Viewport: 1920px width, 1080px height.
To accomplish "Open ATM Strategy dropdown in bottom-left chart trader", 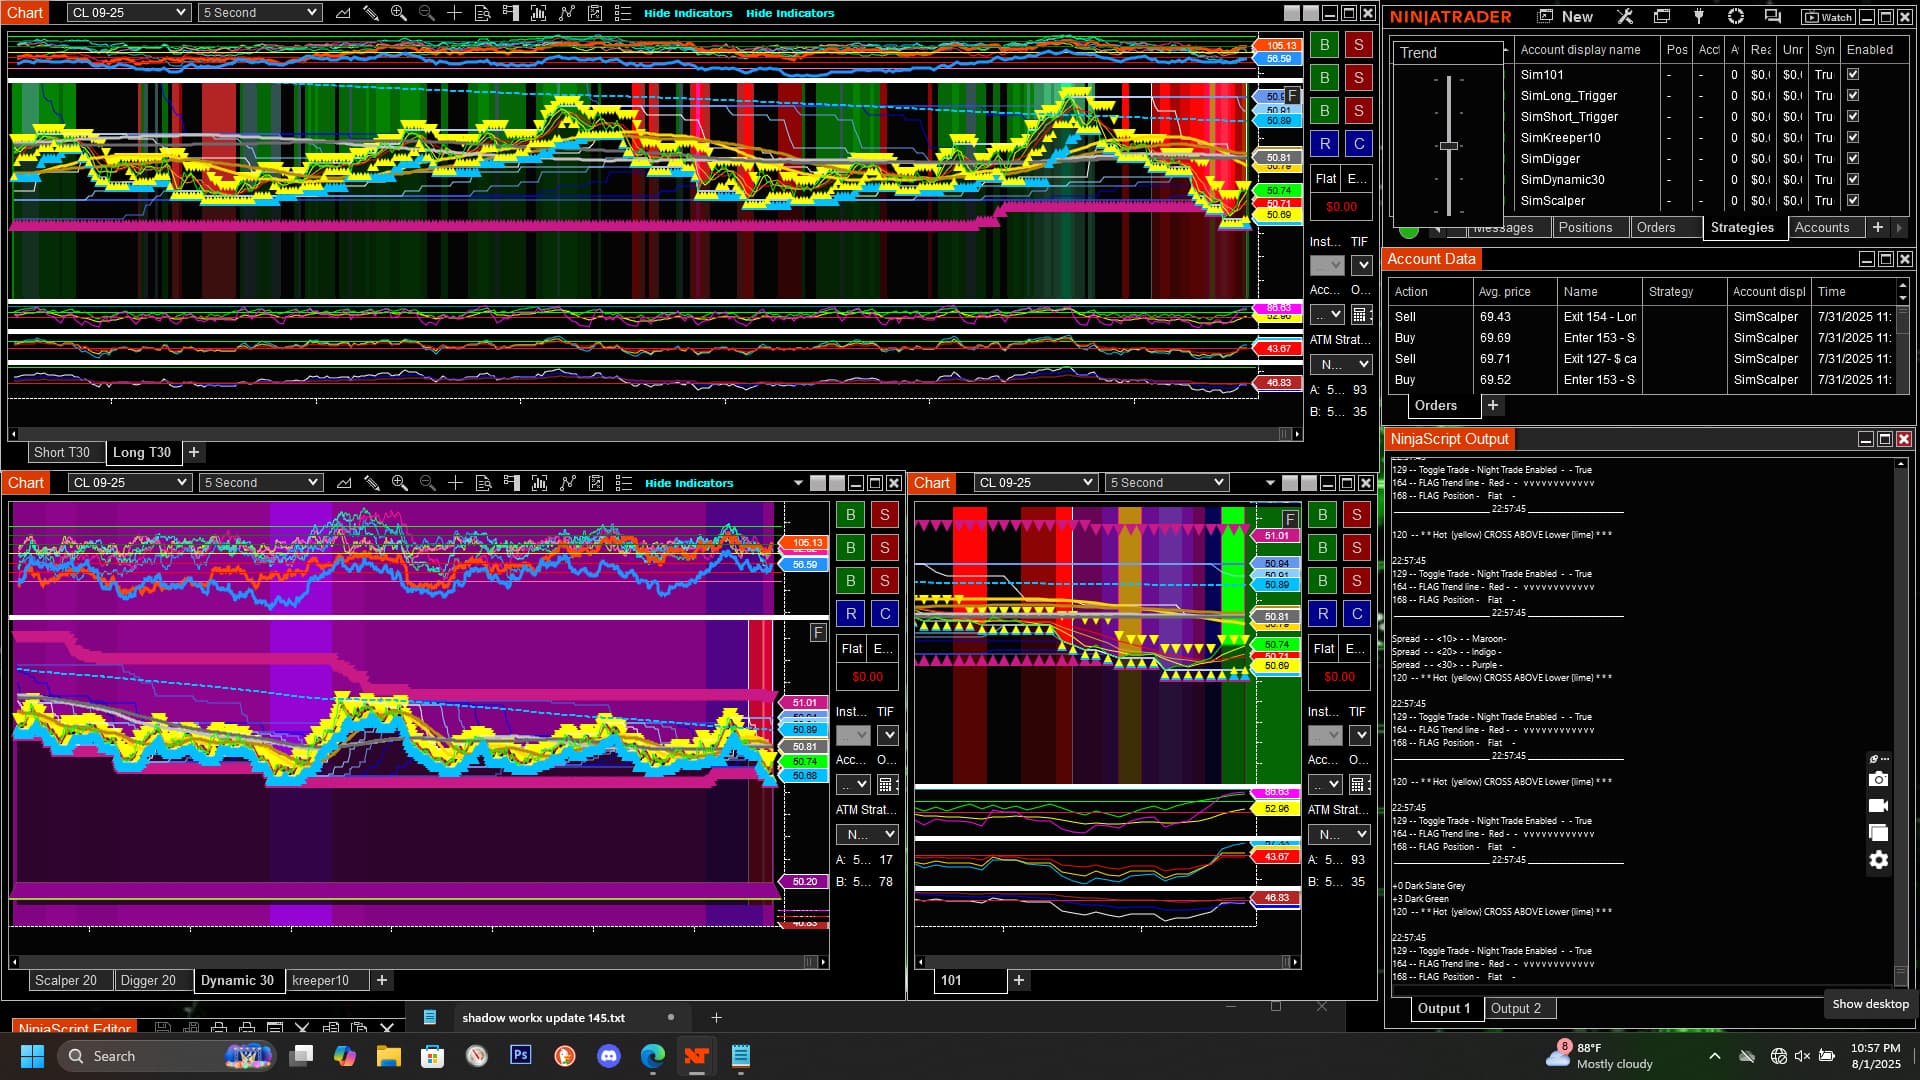I will click(x=866, y=834).
